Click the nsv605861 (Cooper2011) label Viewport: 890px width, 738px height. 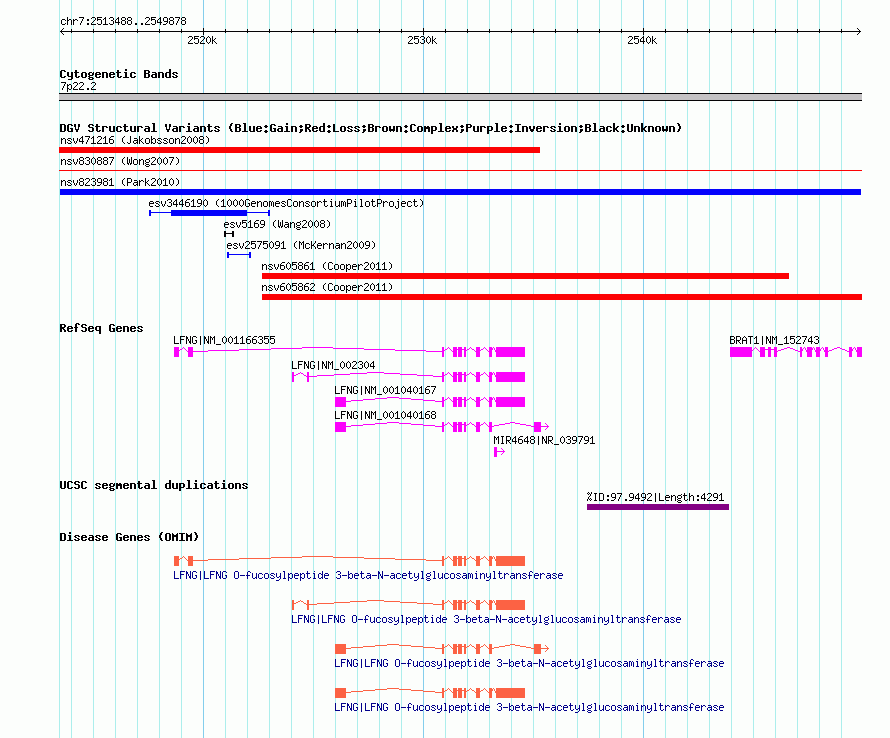pos(327,266)
